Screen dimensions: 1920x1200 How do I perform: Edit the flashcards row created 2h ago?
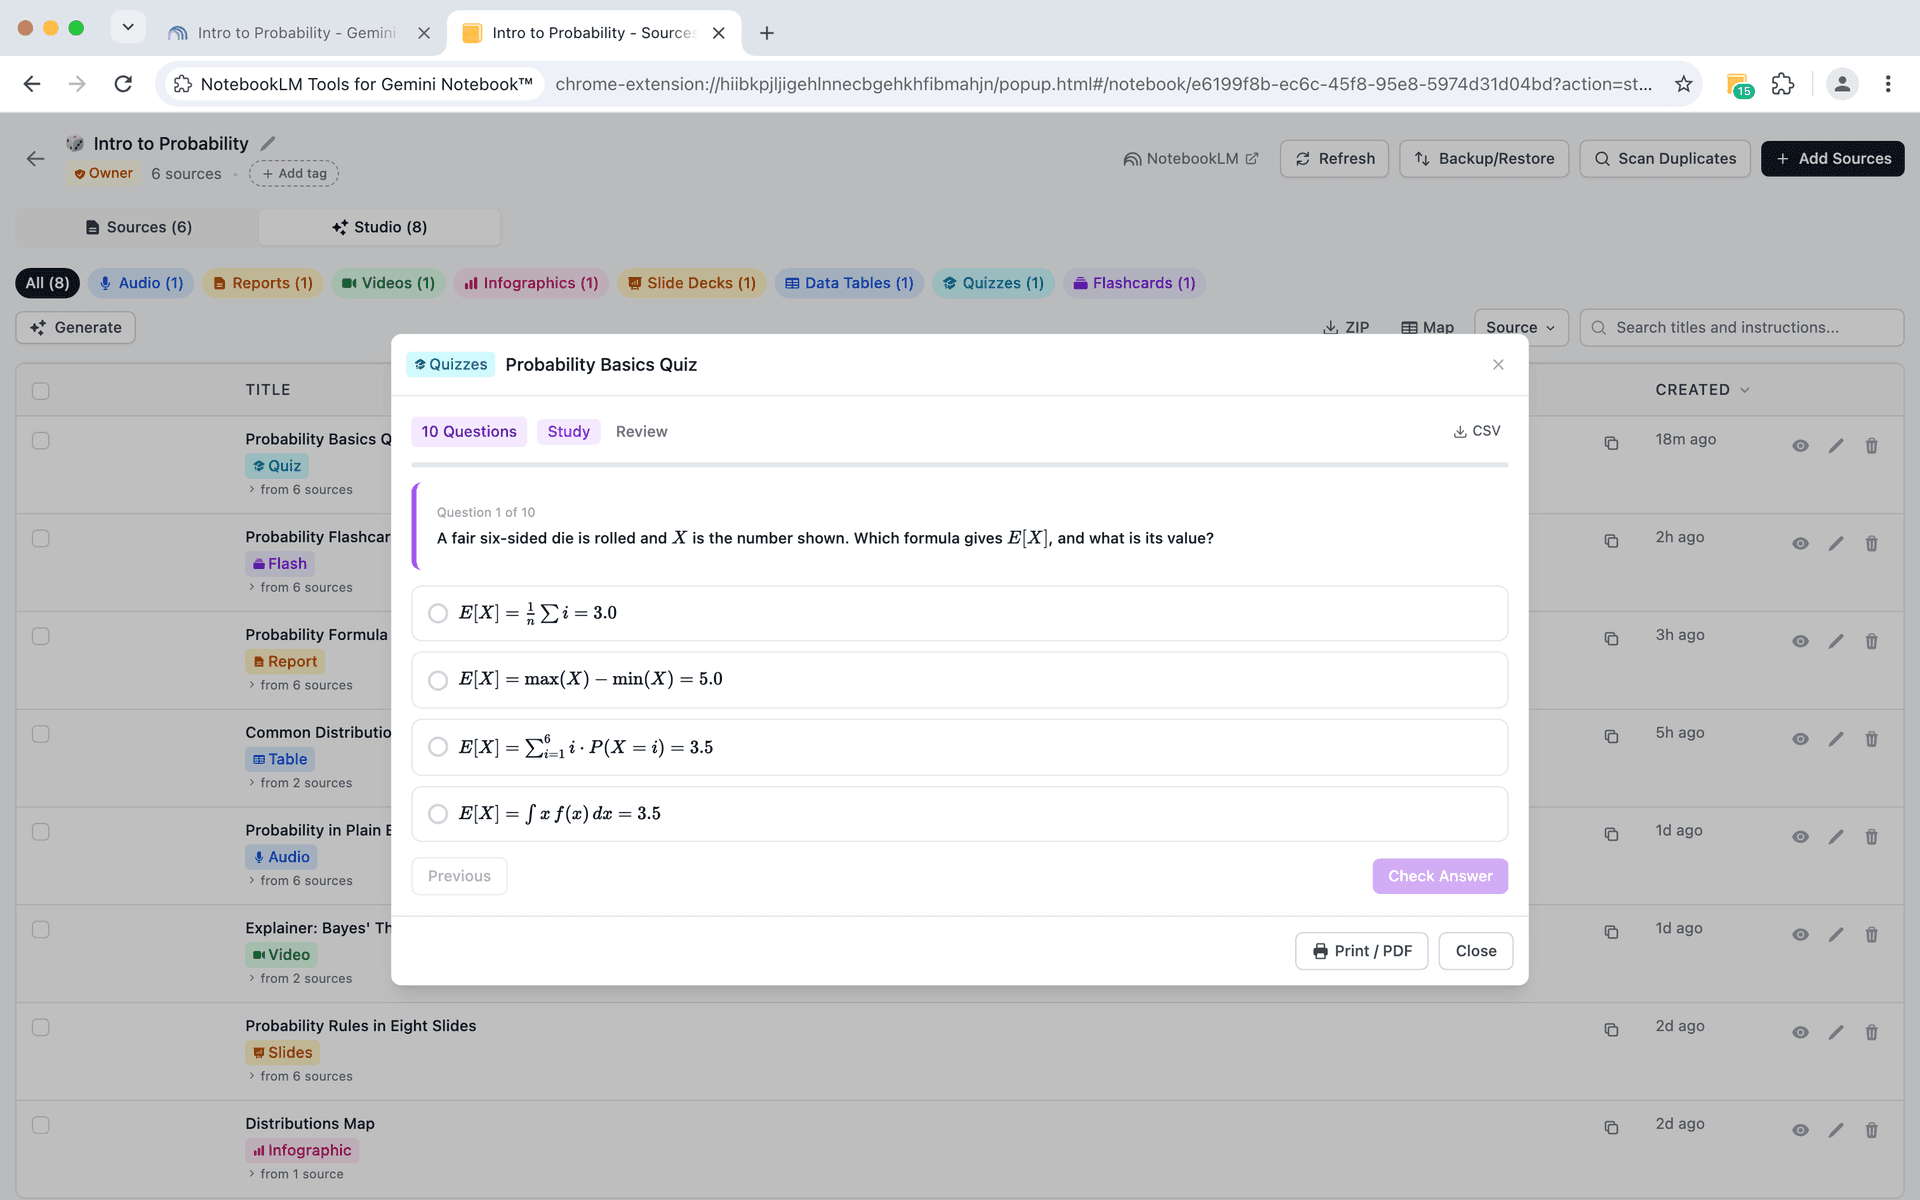pos(1836,544)
